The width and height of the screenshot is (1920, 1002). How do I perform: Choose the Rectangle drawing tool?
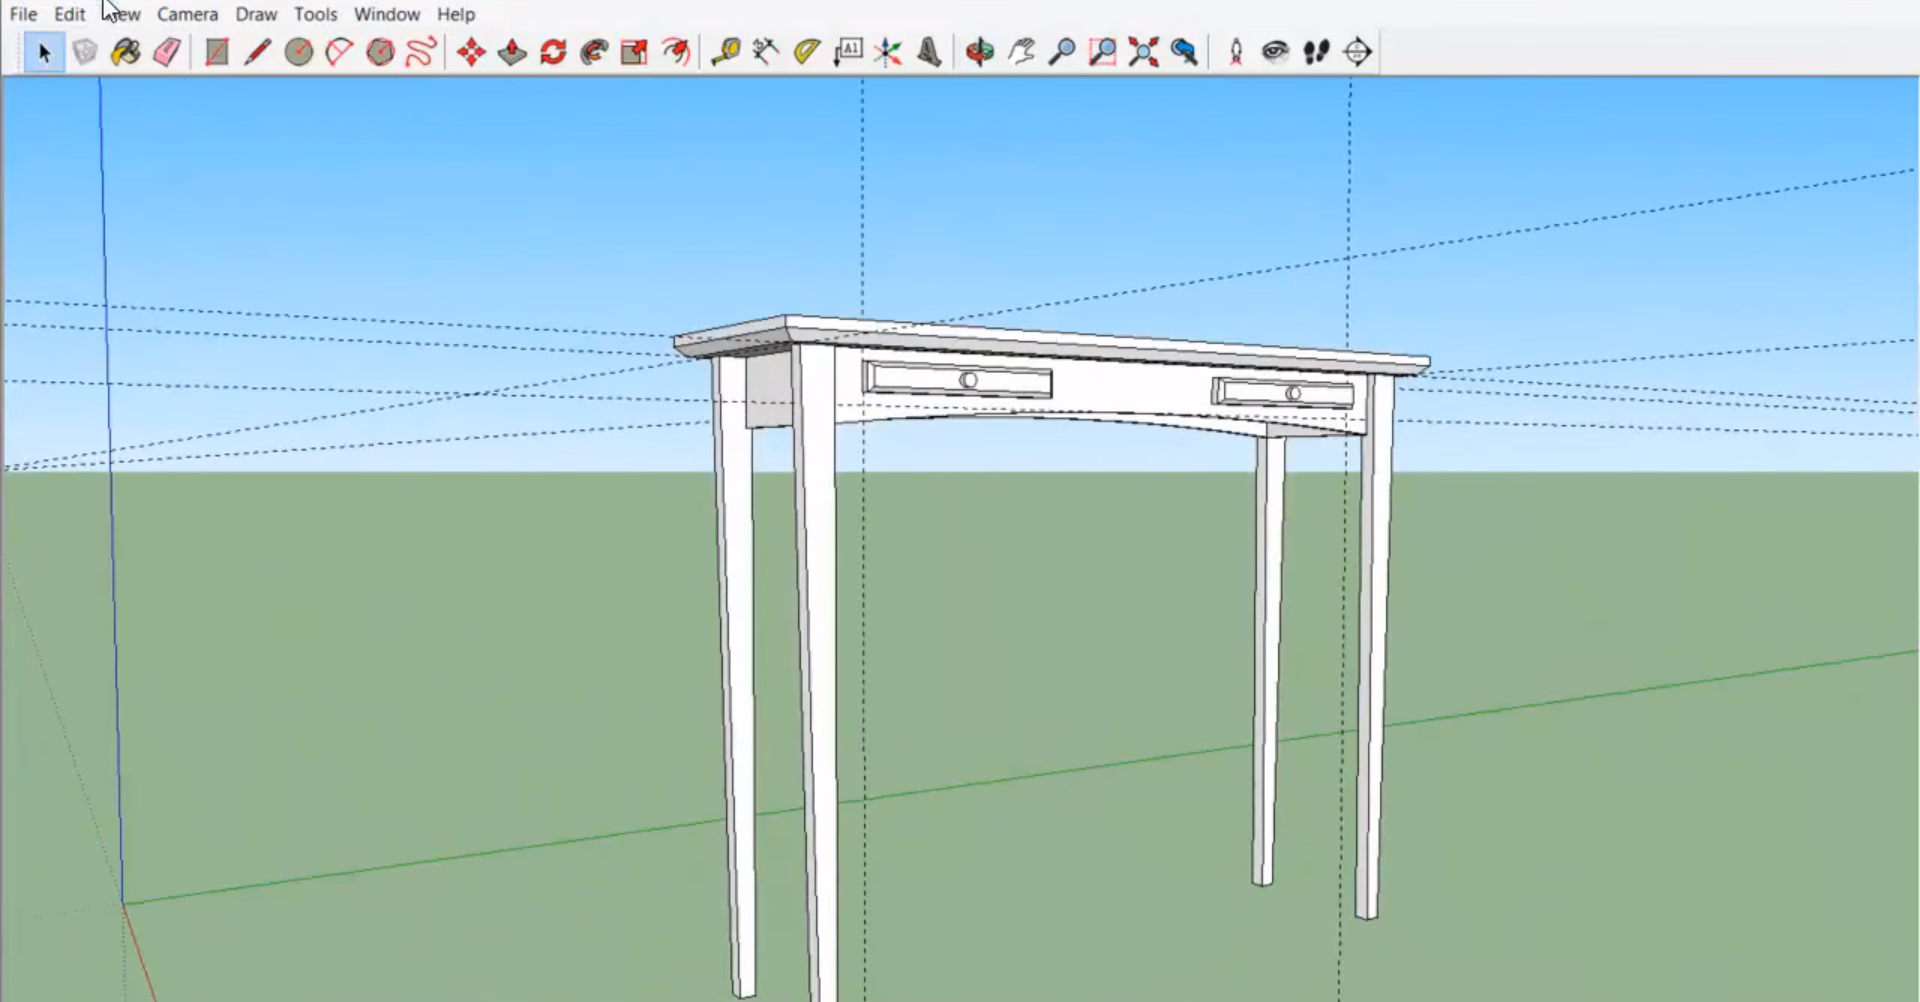pos(216,52)
